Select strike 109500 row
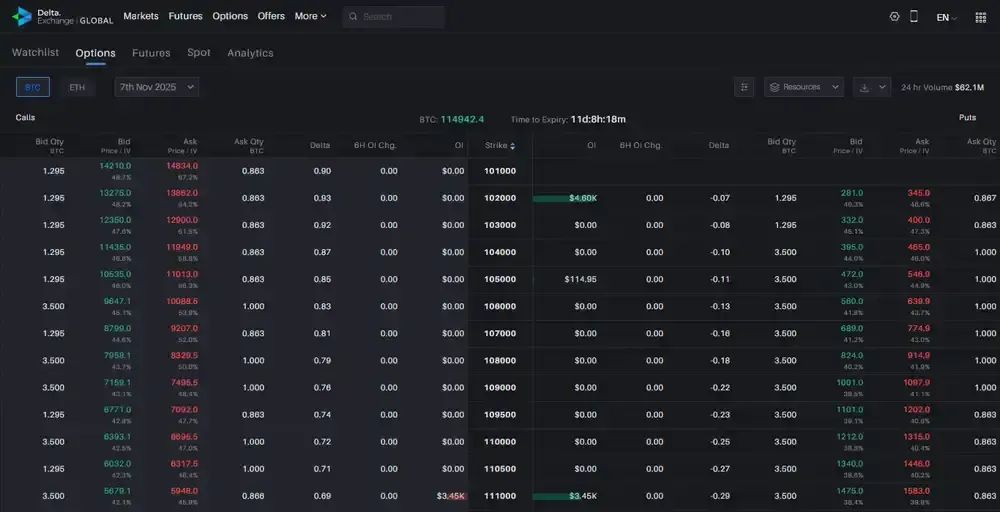Image resolution: width=1000 pixels, height=512 pixels. [500, 414]
